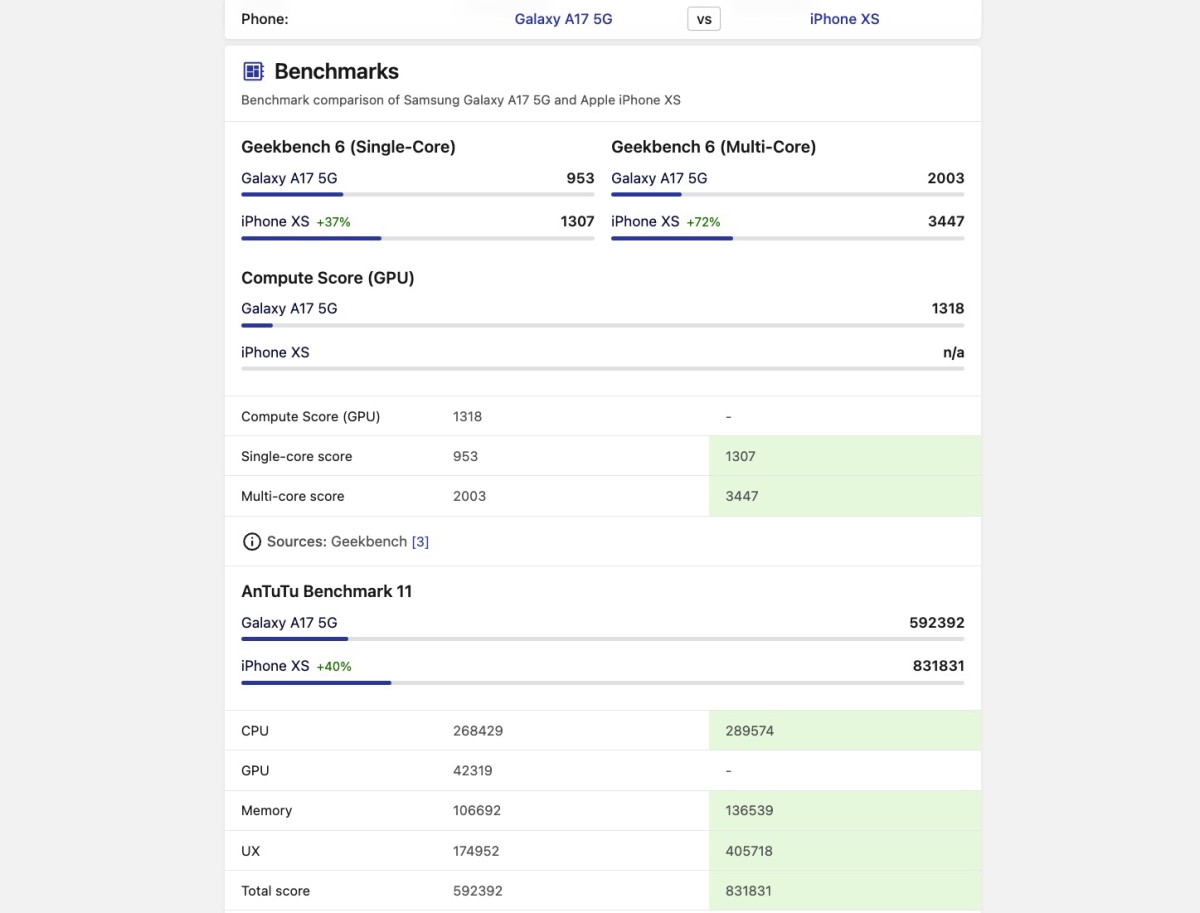Image resolution: width=1200 pixels, height=913 pixels.
Task: Select the iPhone XS total score 831831 cell
Action: (844, 891)
